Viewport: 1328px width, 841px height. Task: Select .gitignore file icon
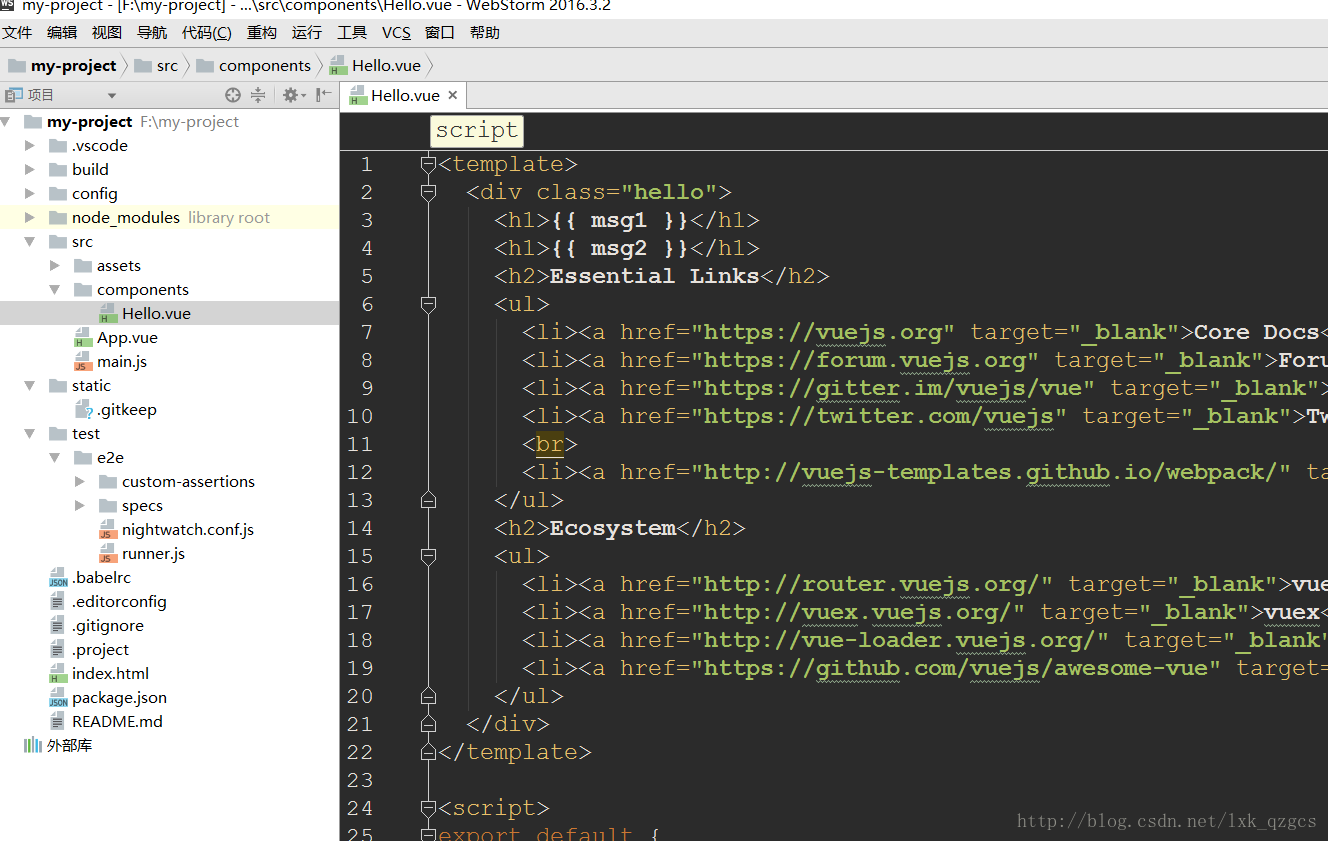(x=58, y=626)
